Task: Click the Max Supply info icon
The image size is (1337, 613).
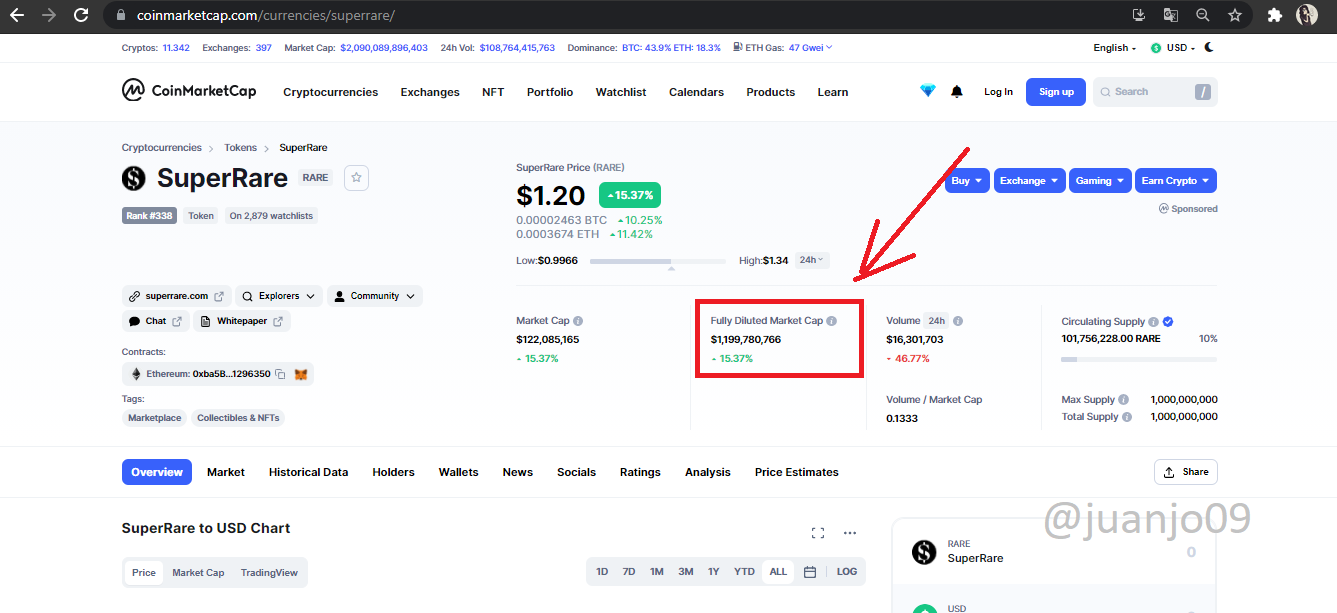Action: coord(1124,399)
